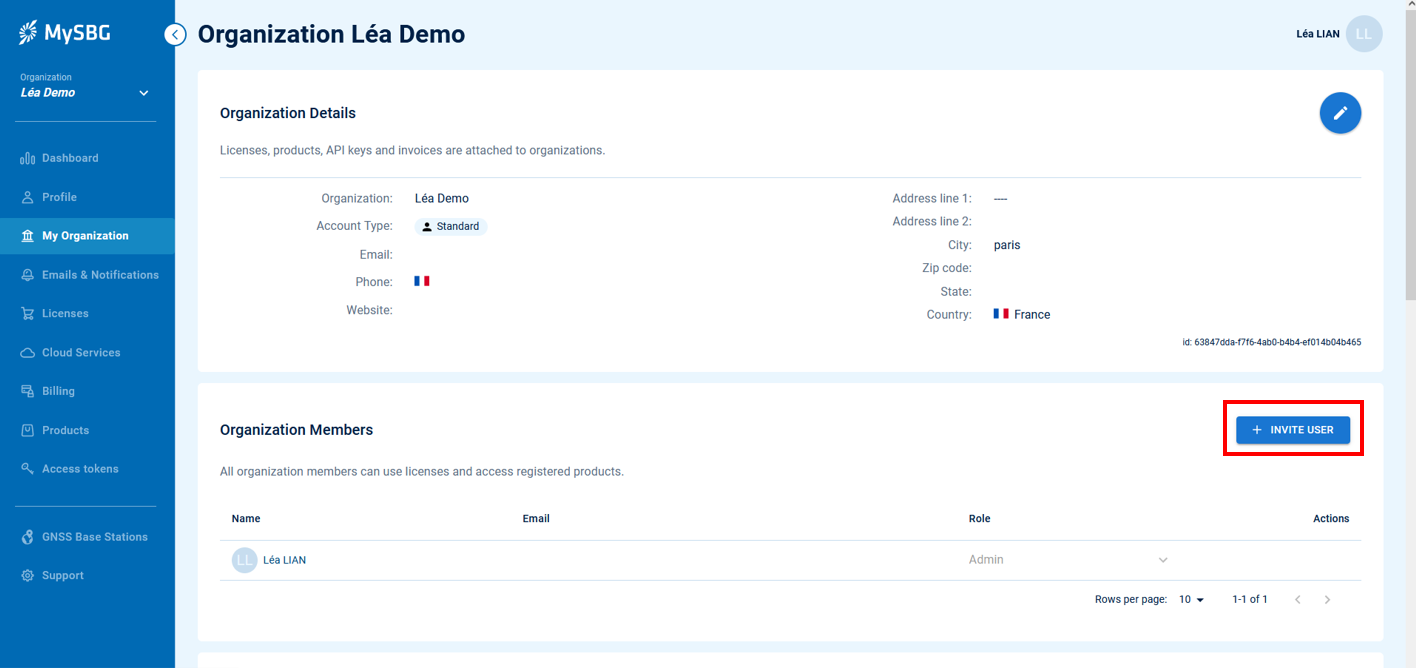
Task: Navigate to Billing section
Action: [58, 391]
